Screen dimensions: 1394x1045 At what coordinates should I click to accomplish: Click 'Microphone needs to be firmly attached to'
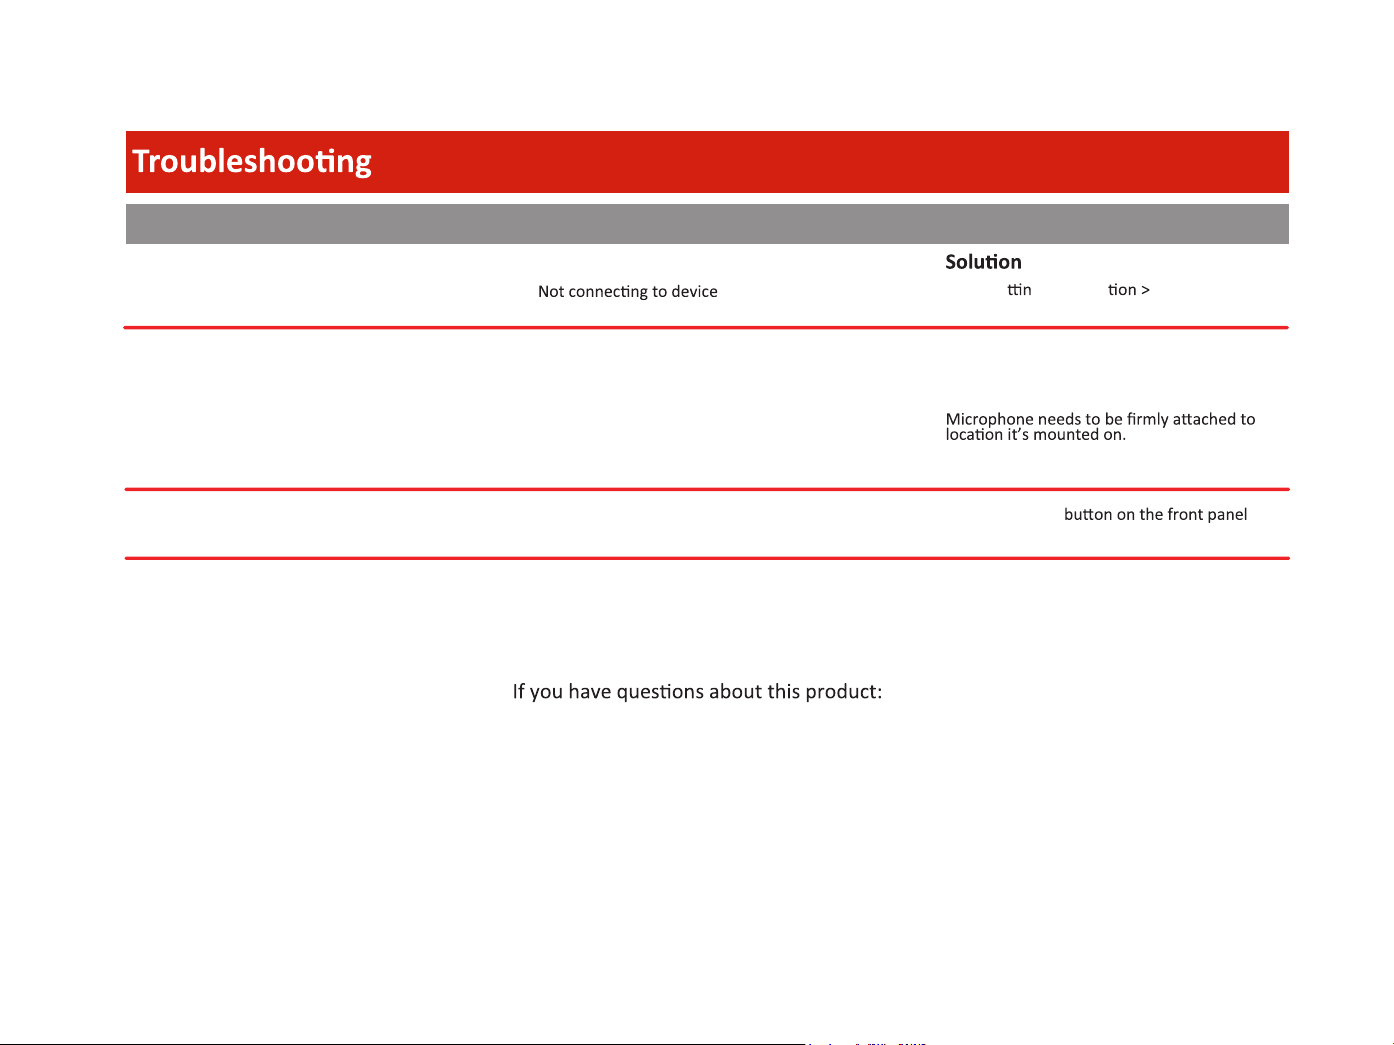1100,419
